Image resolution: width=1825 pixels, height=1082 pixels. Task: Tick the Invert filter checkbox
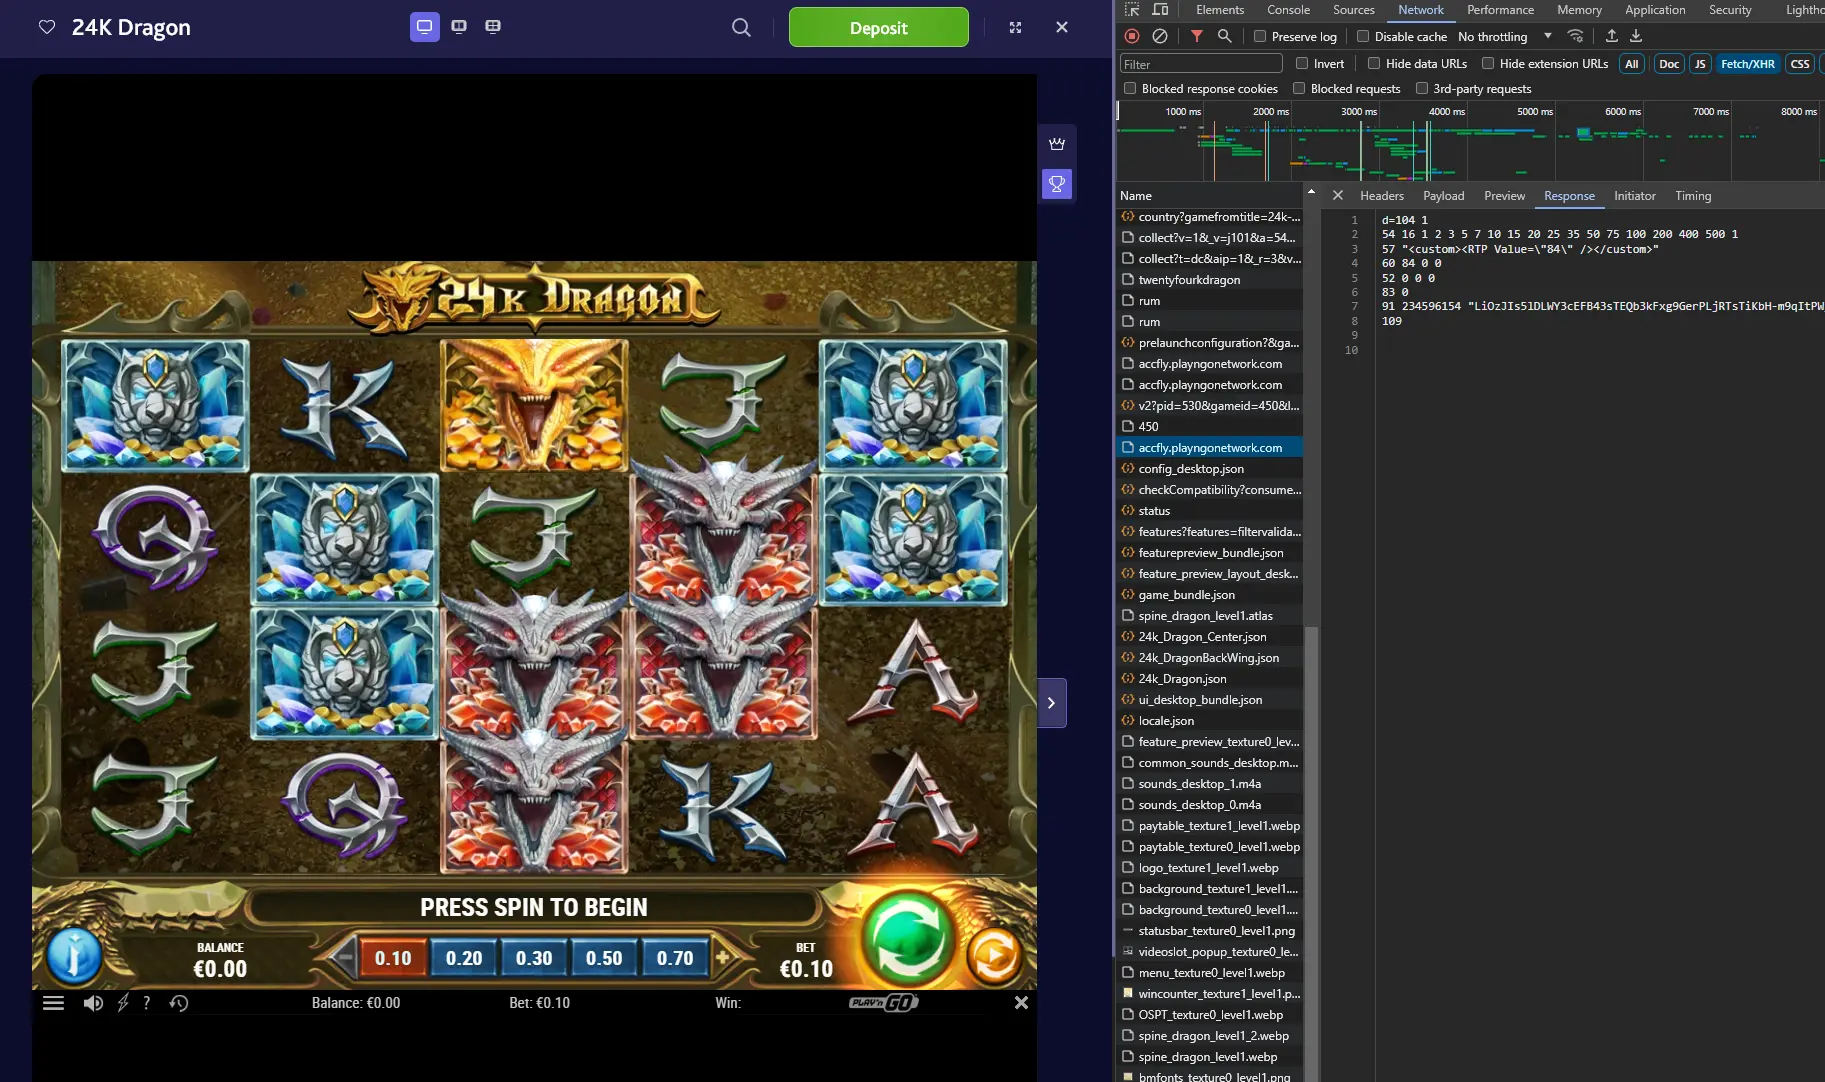[1302, 63]
